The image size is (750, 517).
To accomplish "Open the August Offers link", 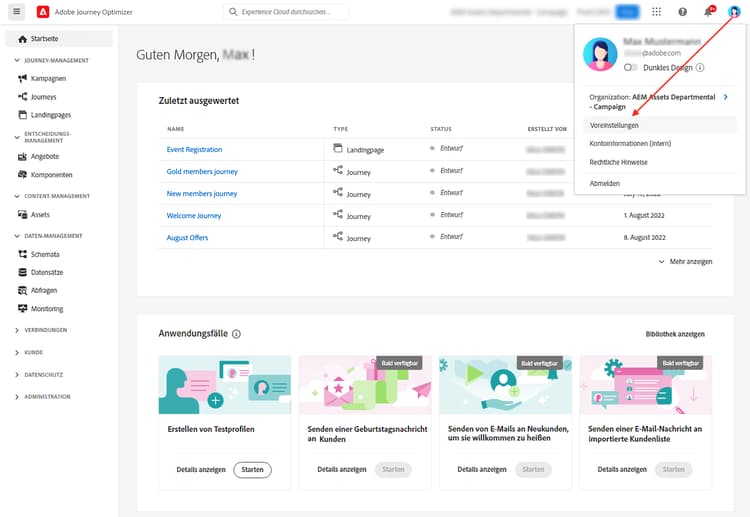I will click(x=187, y=237).
